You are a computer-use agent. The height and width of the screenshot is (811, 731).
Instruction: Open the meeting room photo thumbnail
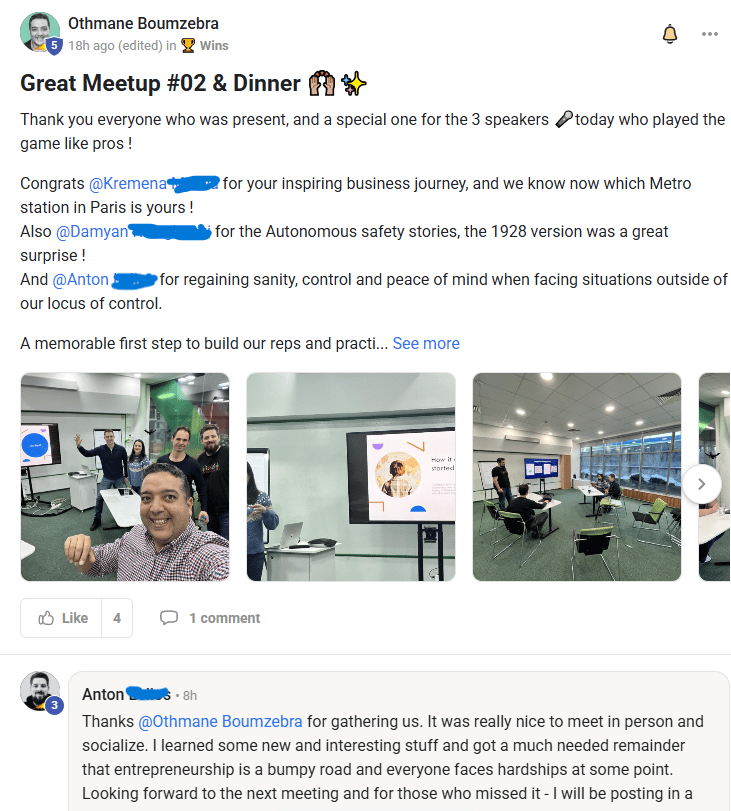(x=577, y=477)
